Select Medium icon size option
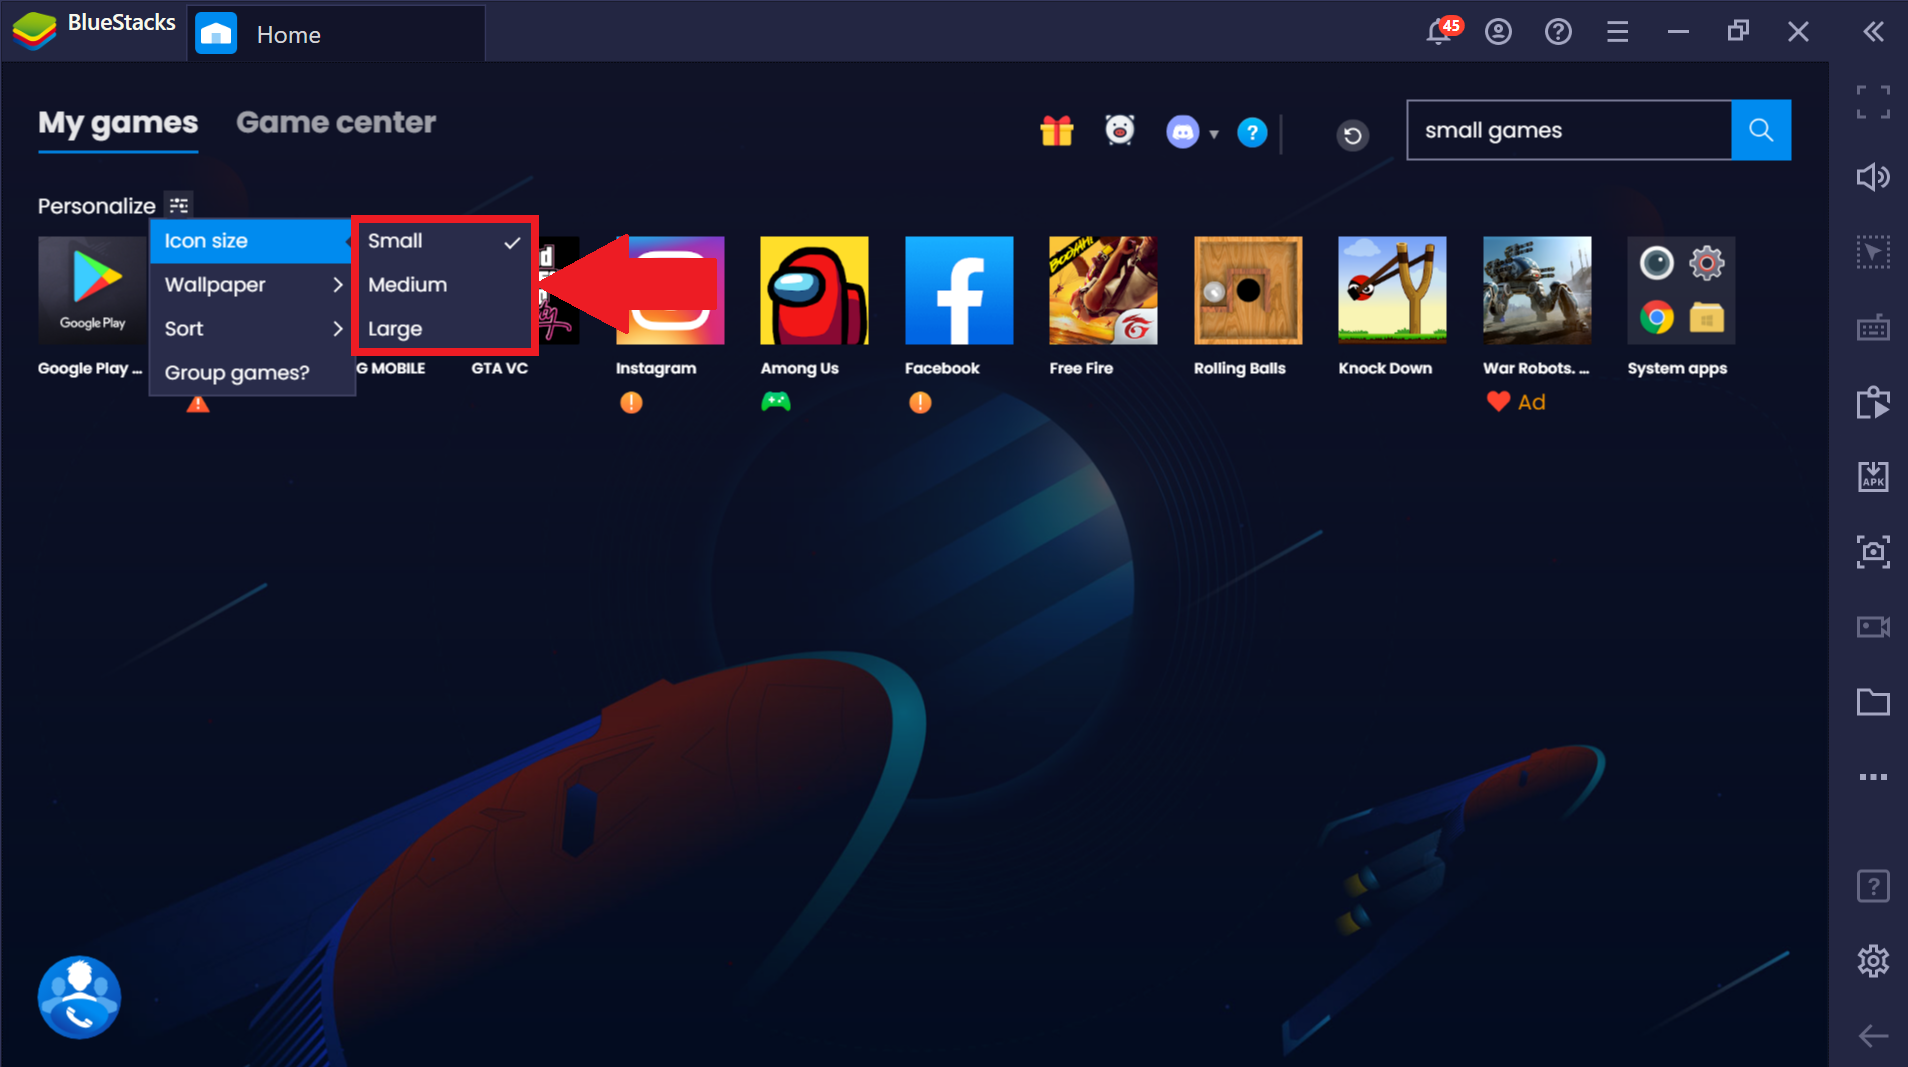This screenshot has width=1908, height=1067. coord(444,285)
